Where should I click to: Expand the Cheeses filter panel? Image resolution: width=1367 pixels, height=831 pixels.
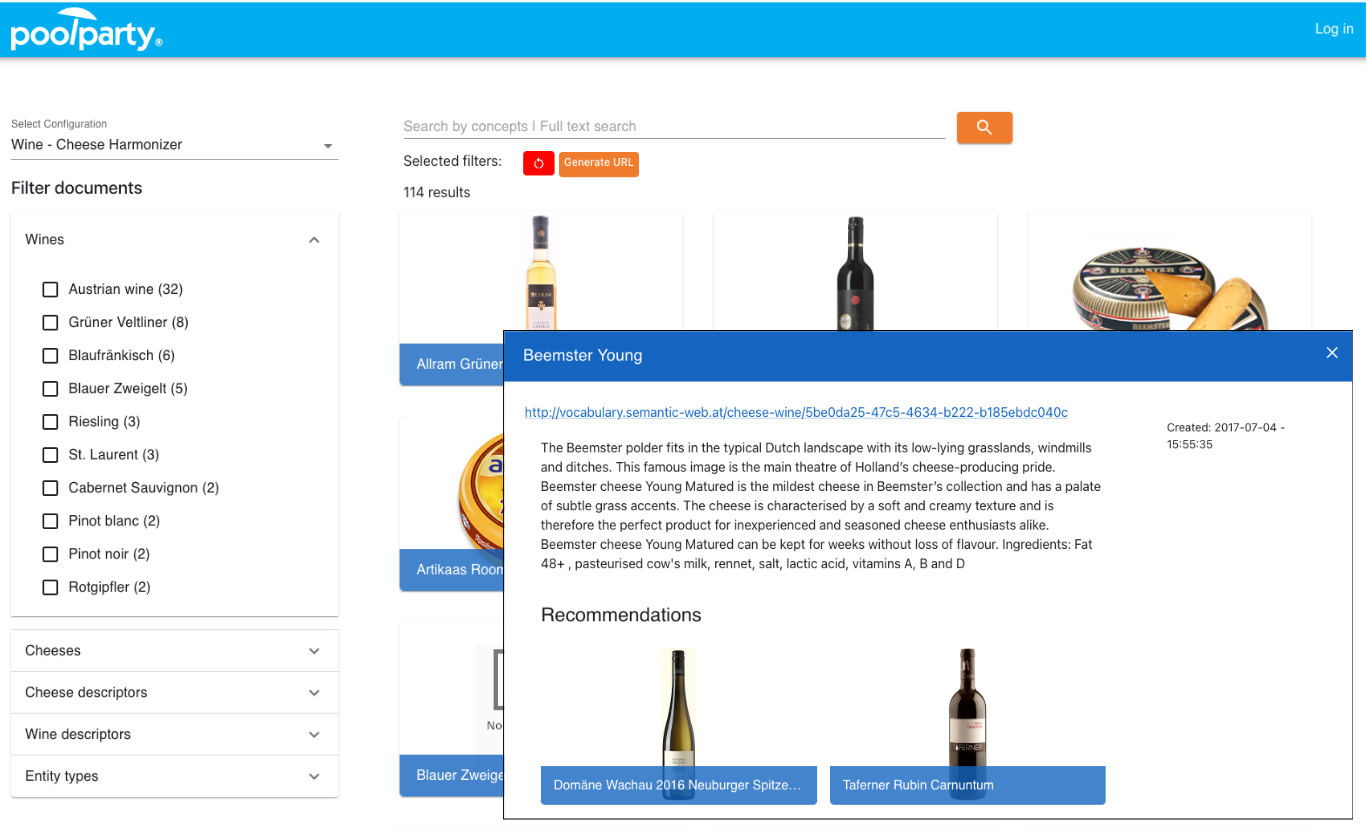[x=174, y=651]
